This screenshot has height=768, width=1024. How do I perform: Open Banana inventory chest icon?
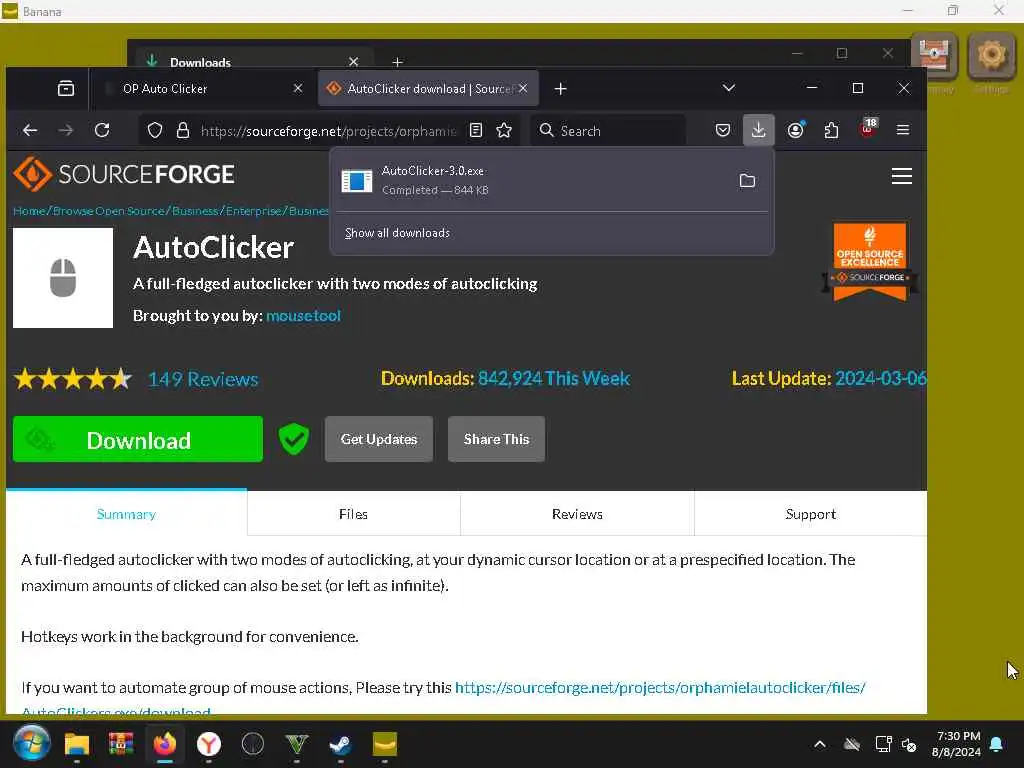[x=934, y=56]
